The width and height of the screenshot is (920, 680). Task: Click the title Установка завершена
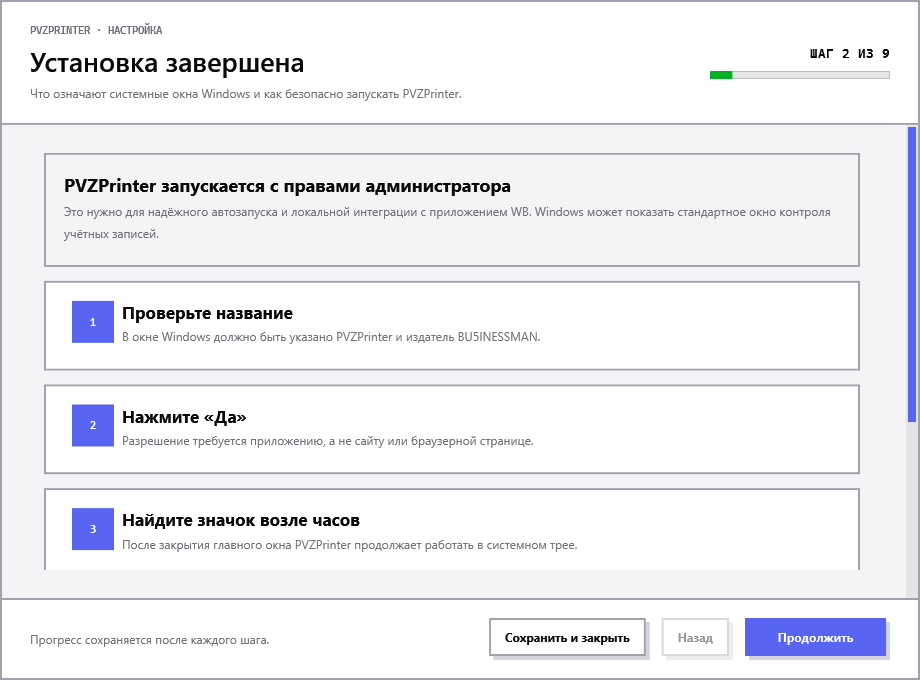pyautogui.click(x=167, y=63)
